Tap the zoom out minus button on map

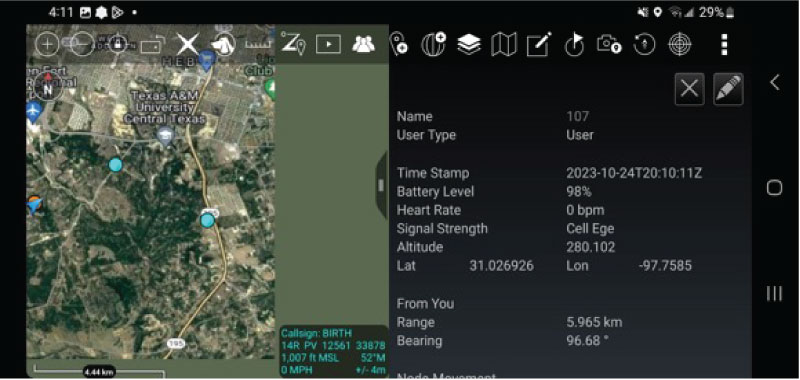pos(82,44)
